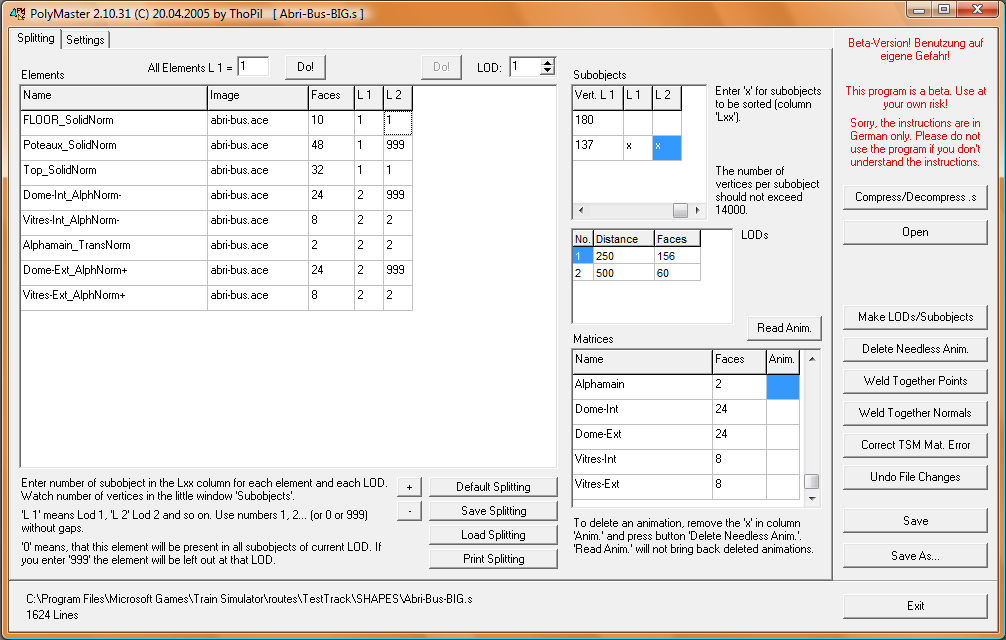The image size is (1006, 640).
Task: Click the Subobjects scrollbar right arrow
Action: click(x=697, y=210)
